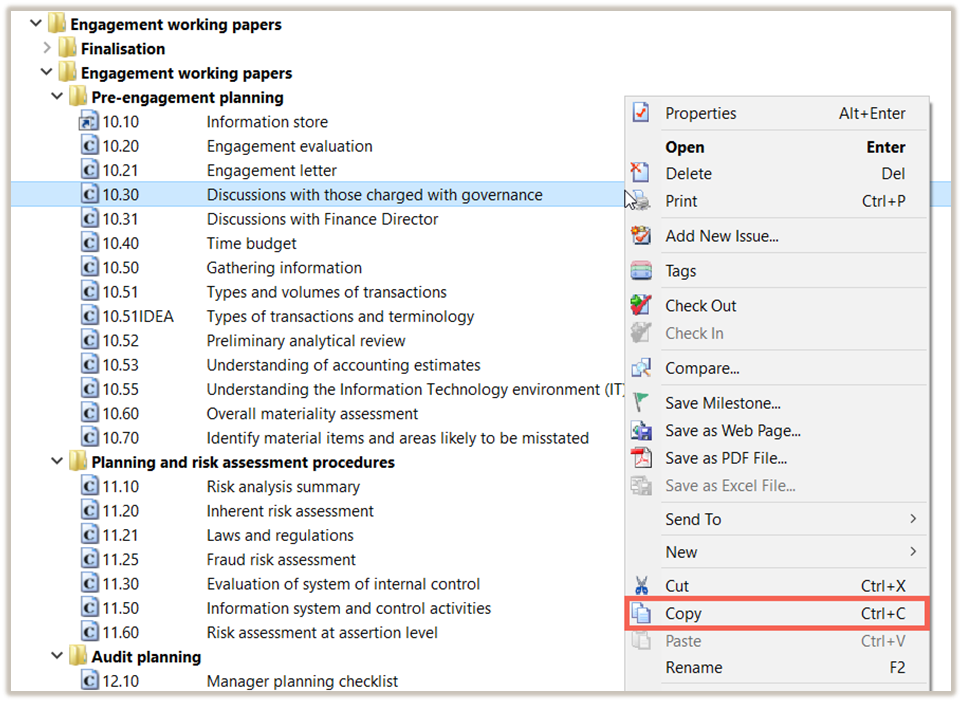Click the Save as PDF File icon
The image size is (962, 702).
point(641,458)
